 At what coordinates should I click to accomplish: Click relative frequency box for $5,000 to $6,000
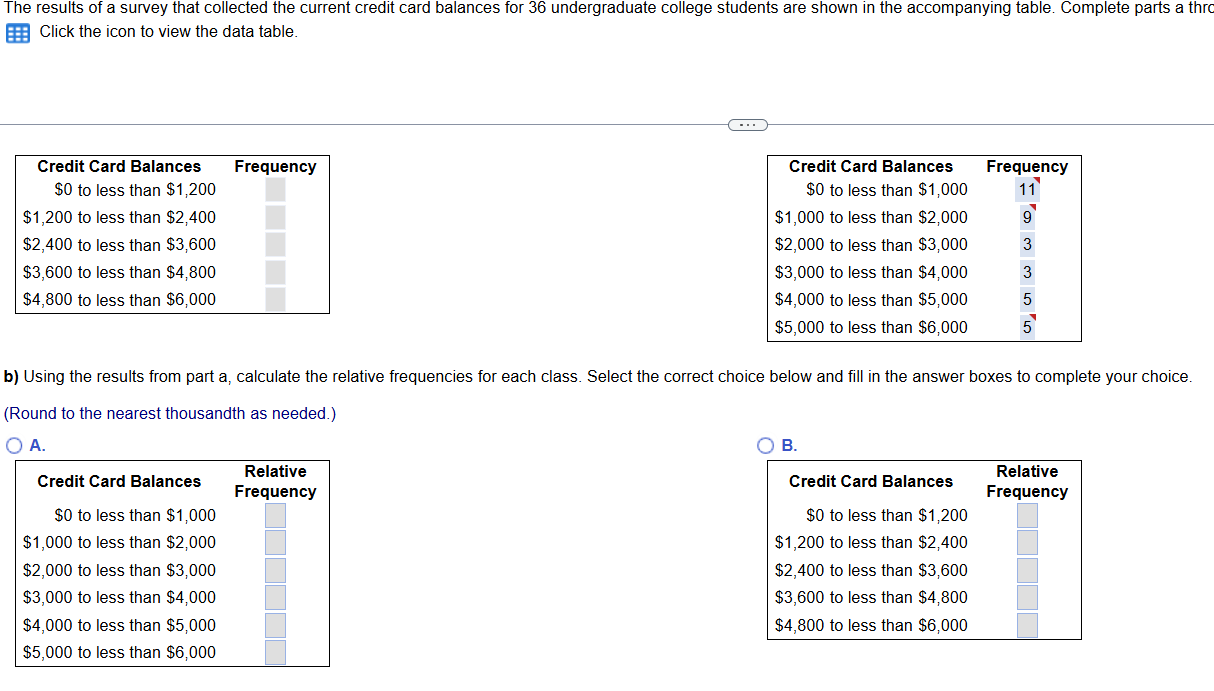[x=274, y=652]
